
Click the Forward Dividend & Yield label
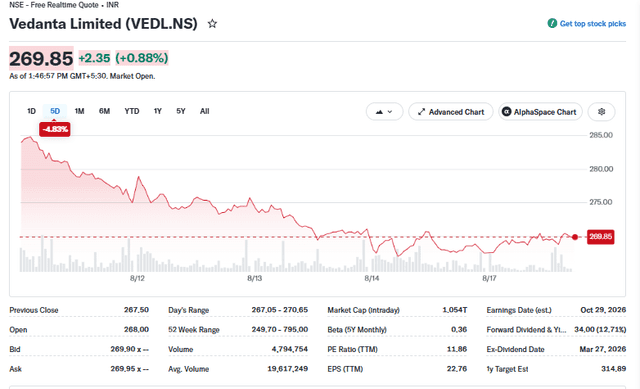pyautogui.click(x=526, y=329)
